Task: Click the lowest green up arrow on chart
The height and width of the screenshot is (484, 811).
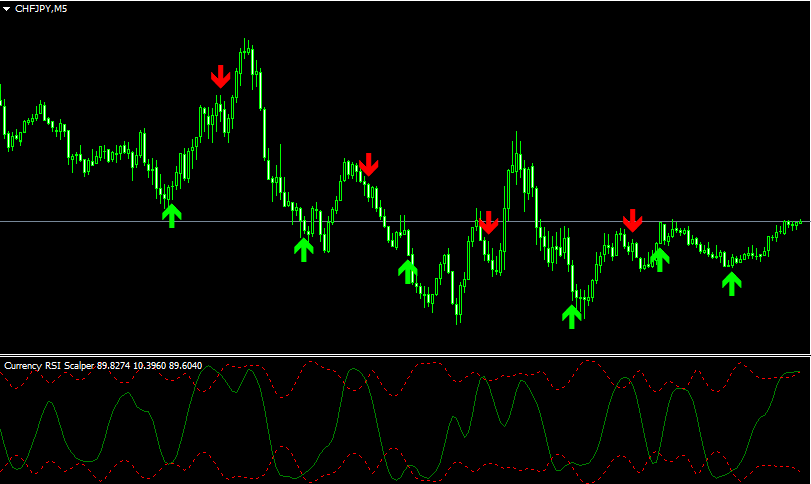Action: pos(571,317)
